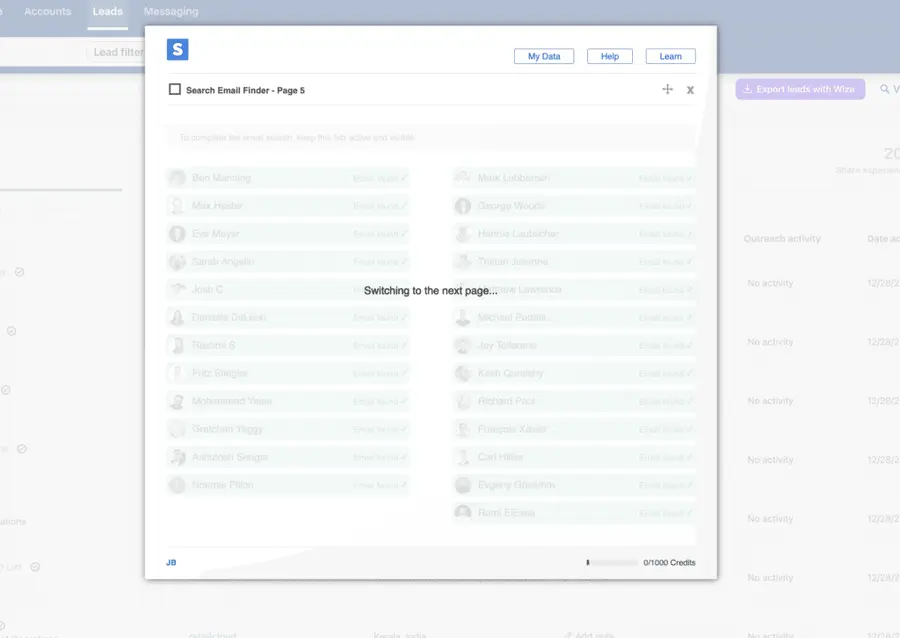Click Ben Manning's avatar

pos(177,178)
